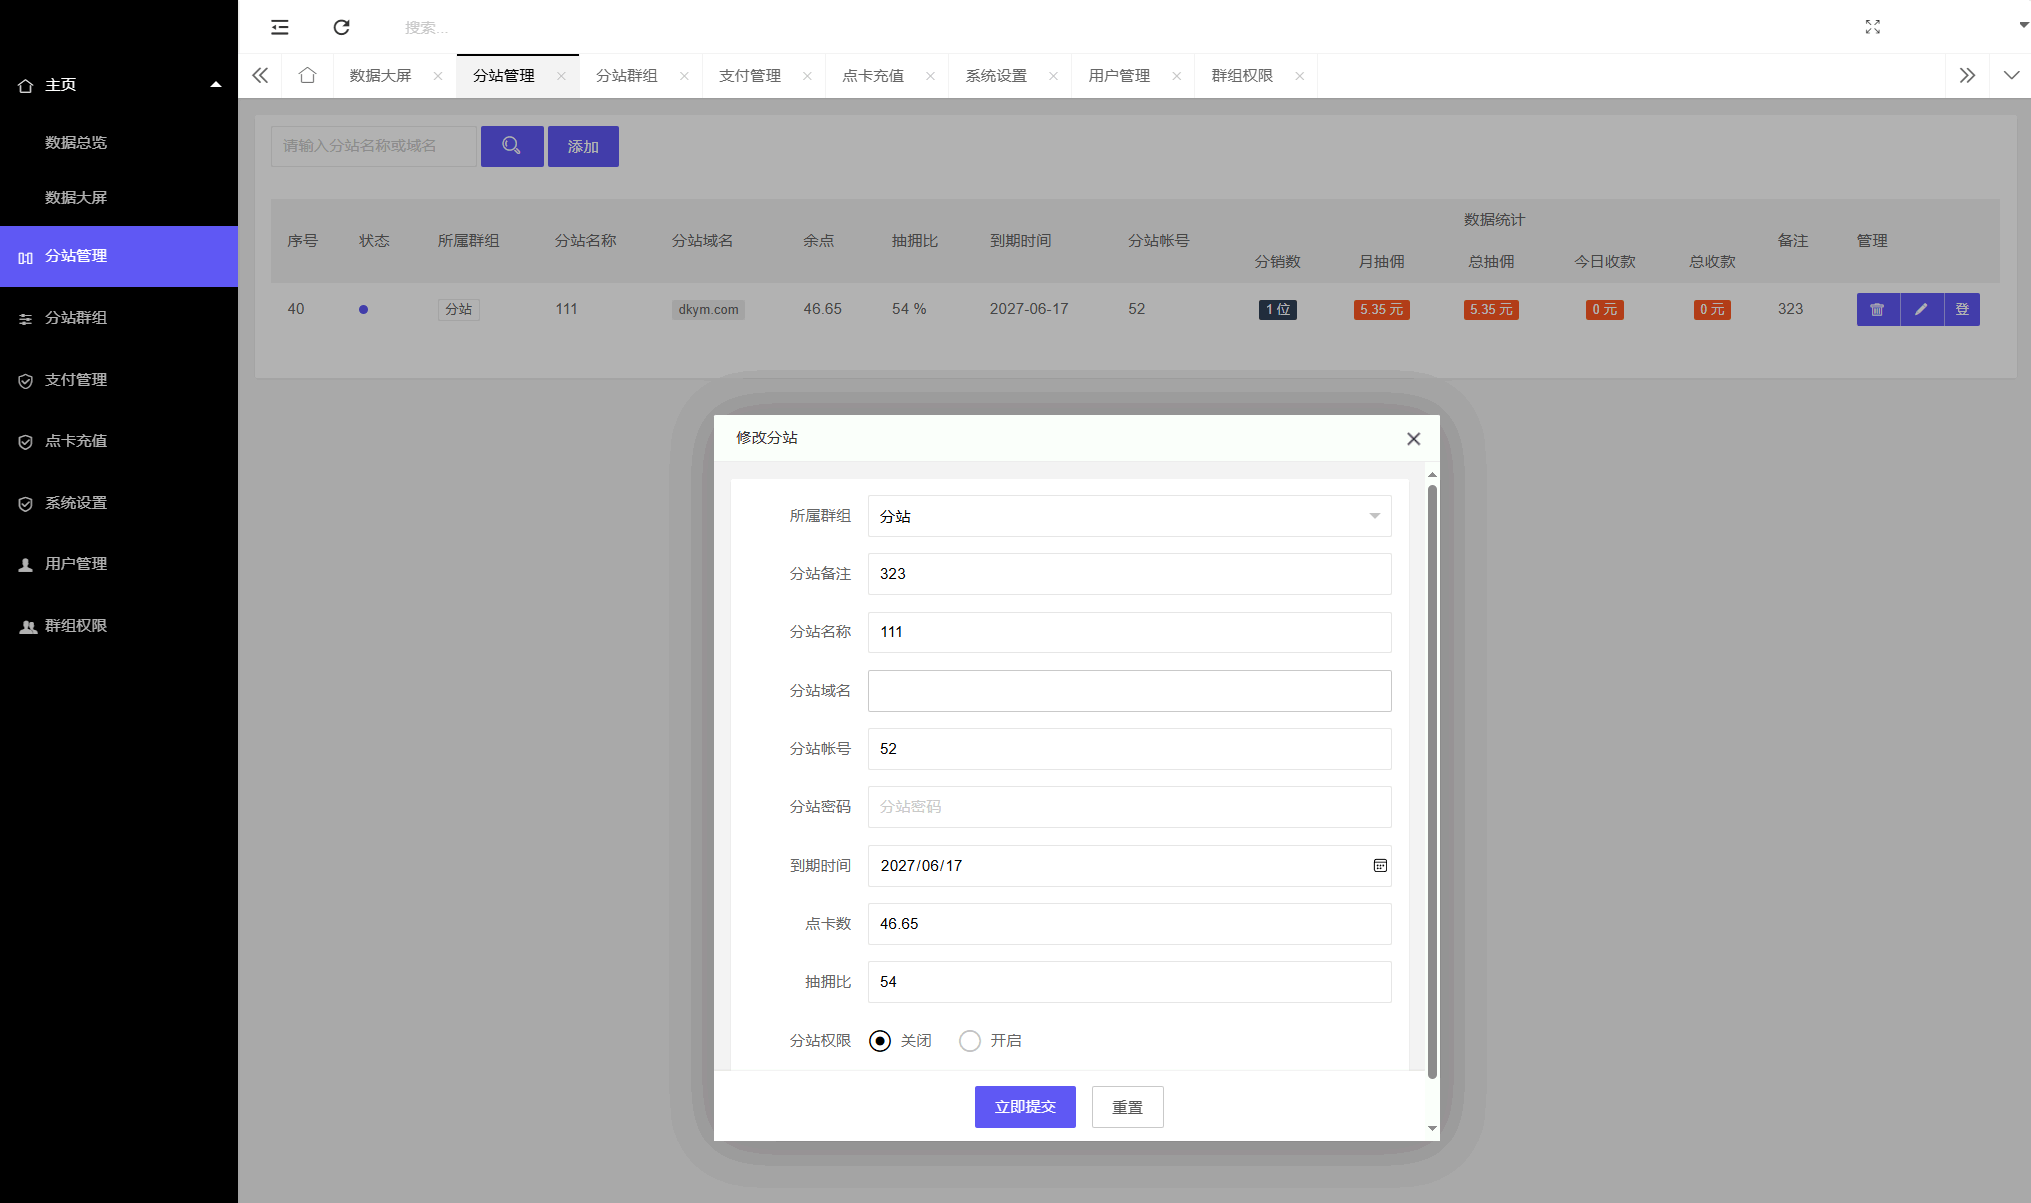Screen dimensions: 2031x1203
Task: Click the 分站密码 input field
Action: click(1129, 807)
